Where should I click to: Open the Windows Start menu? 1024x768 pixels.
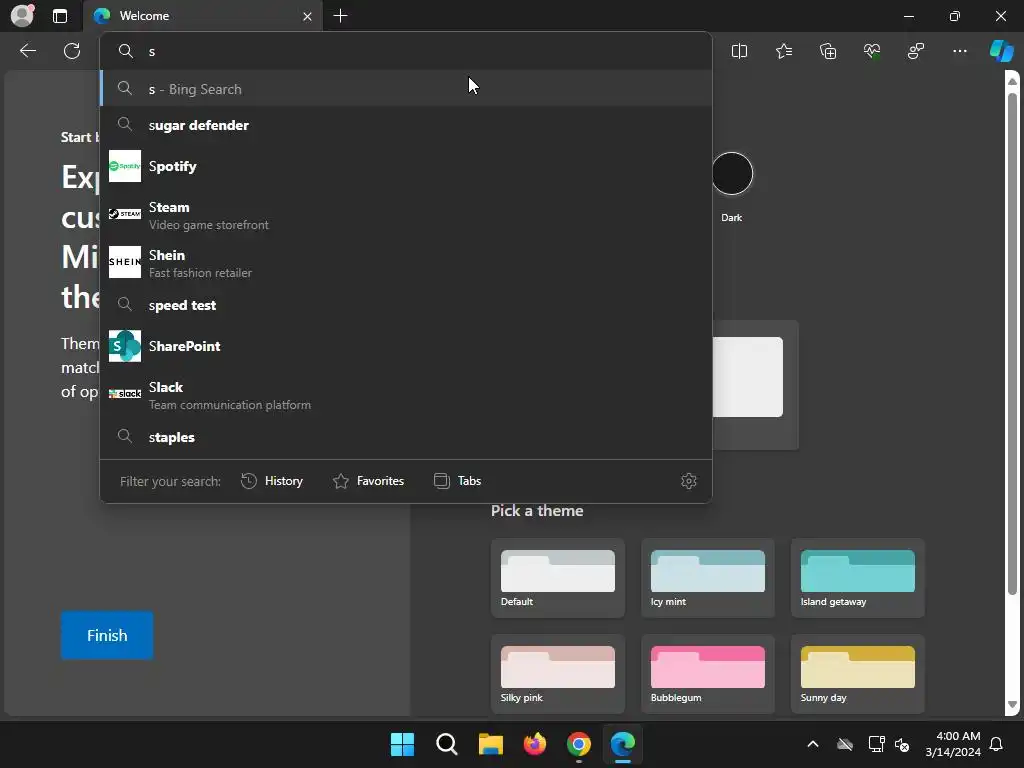coord(402,744)
